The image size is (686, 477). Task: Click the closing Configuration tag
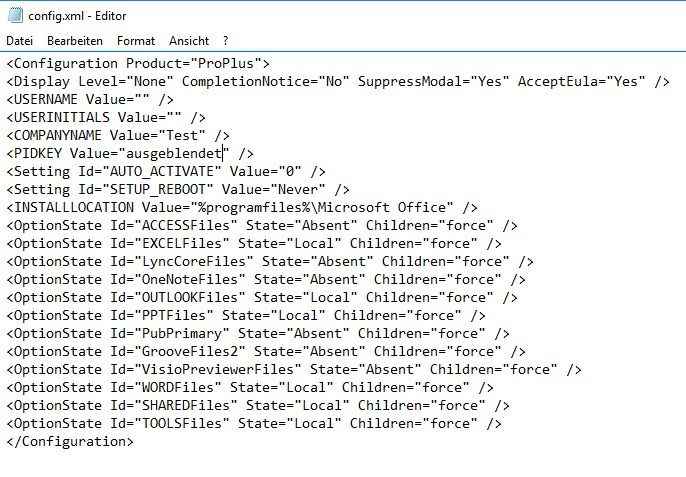pos(70,442)
